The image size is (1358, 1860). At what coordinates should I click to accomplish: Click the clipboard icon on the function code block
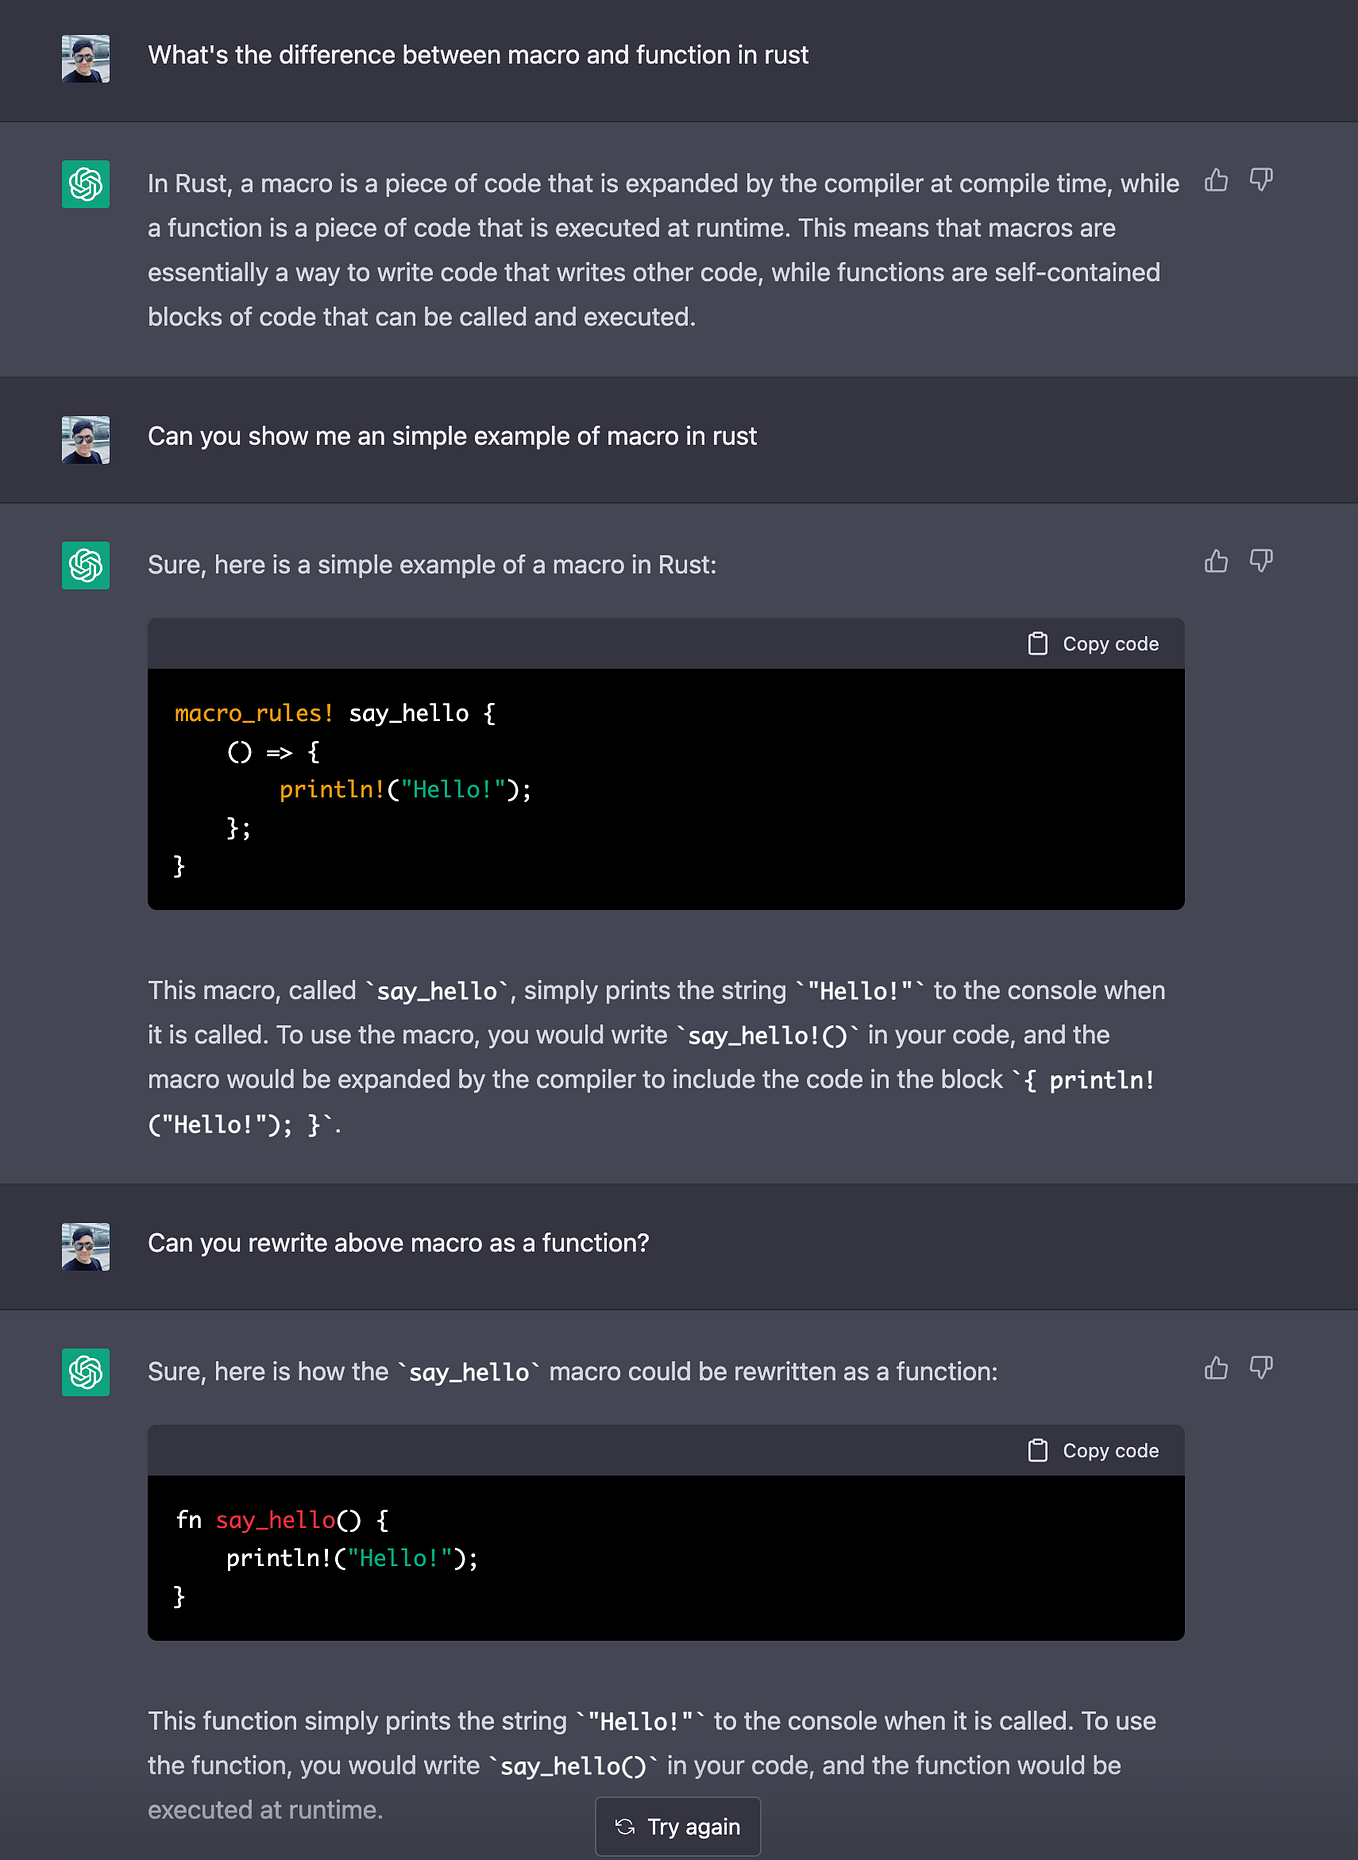(x=1038, y=1450)
